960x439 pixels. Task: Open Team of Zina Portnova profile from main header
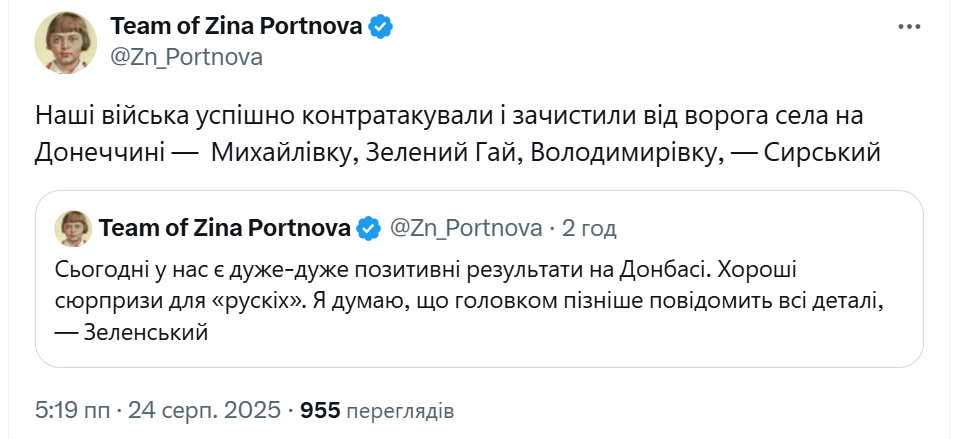click(235, 27)
